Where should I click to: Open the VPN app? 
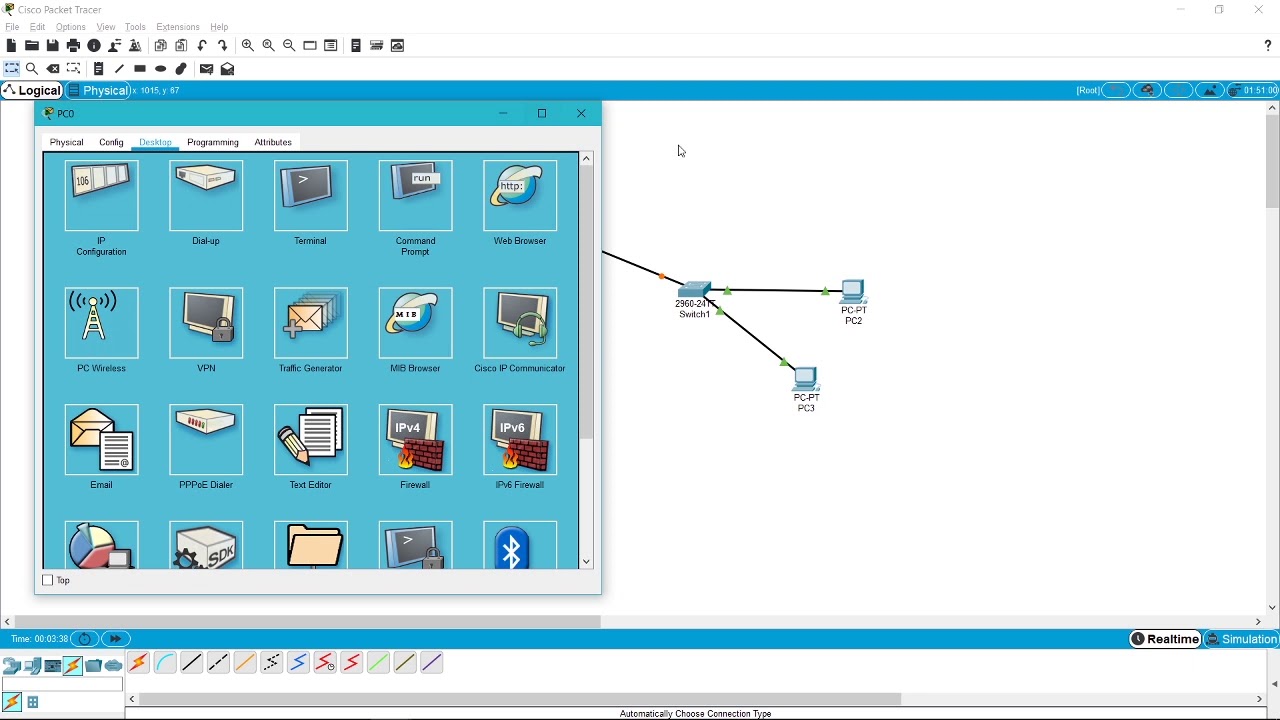pyautogui.click(x=206, y=323)
